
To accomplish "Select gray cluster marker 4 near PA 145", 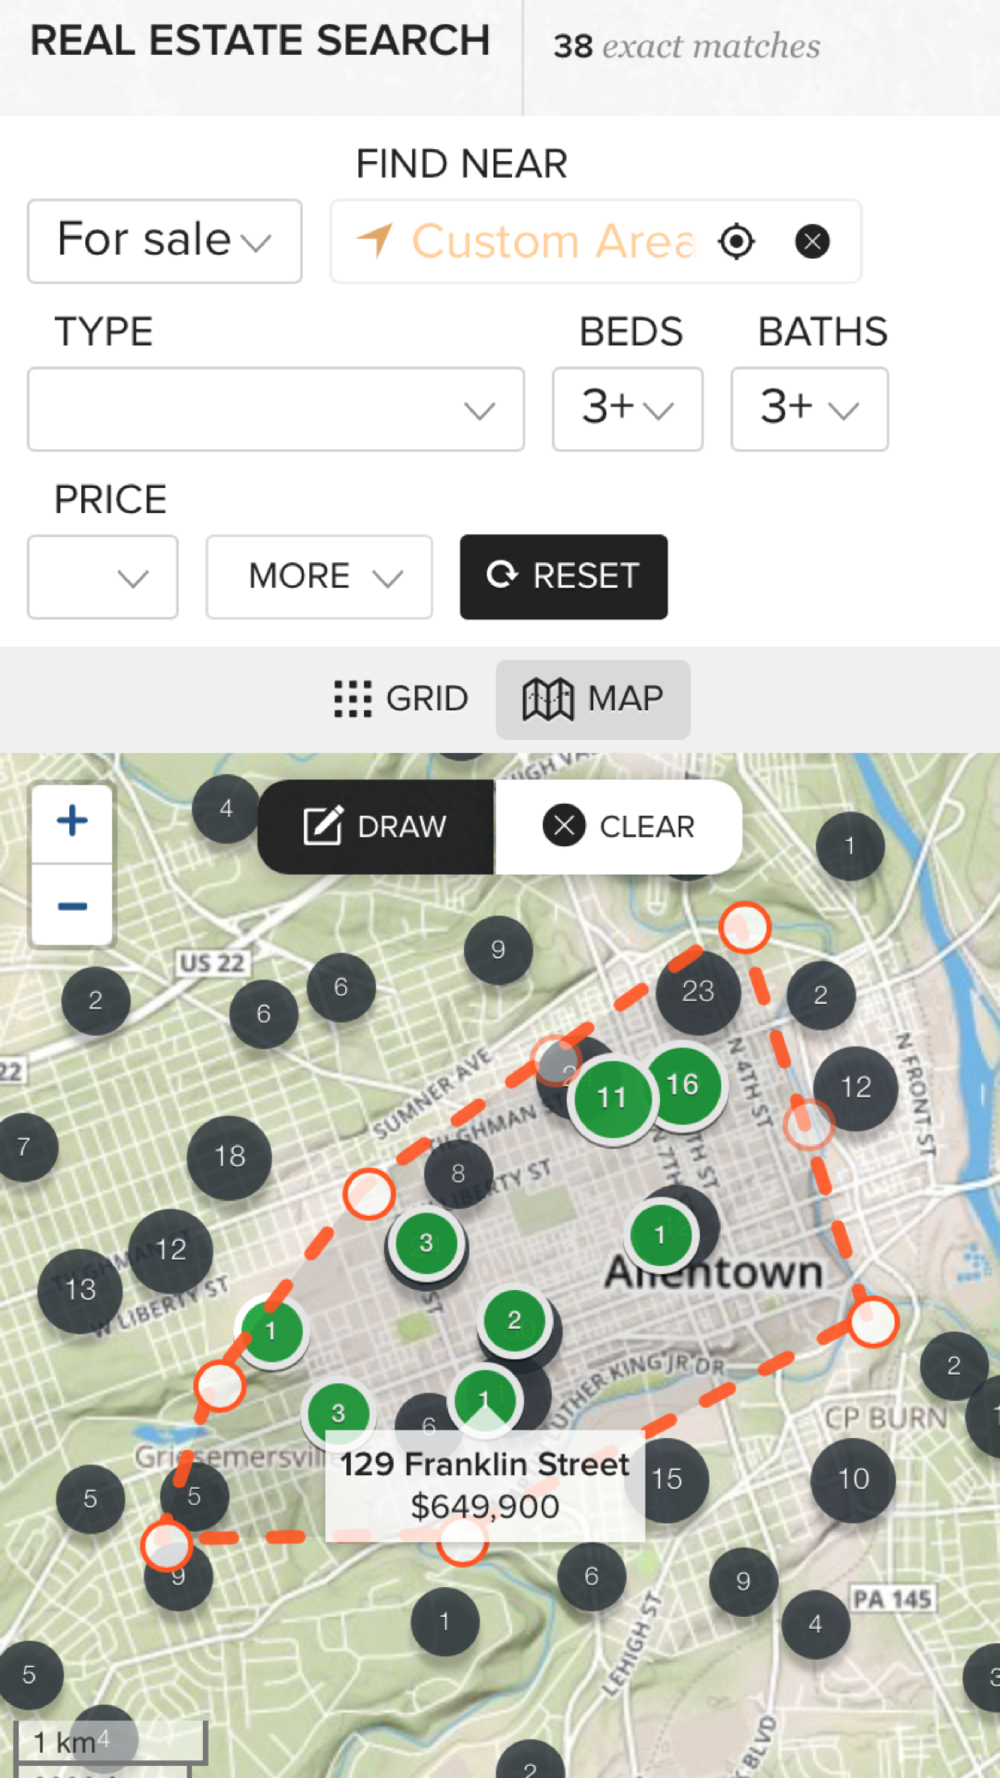I will [815, 1624].
